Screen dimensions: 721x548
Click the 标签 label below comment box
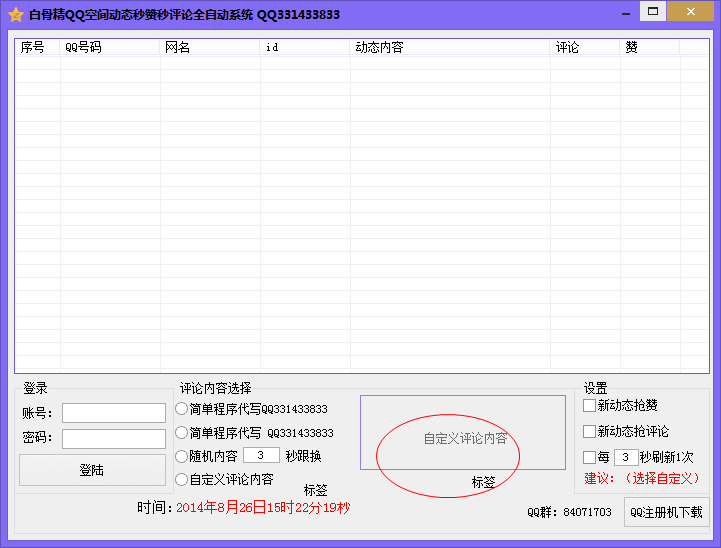pos(483,482)
